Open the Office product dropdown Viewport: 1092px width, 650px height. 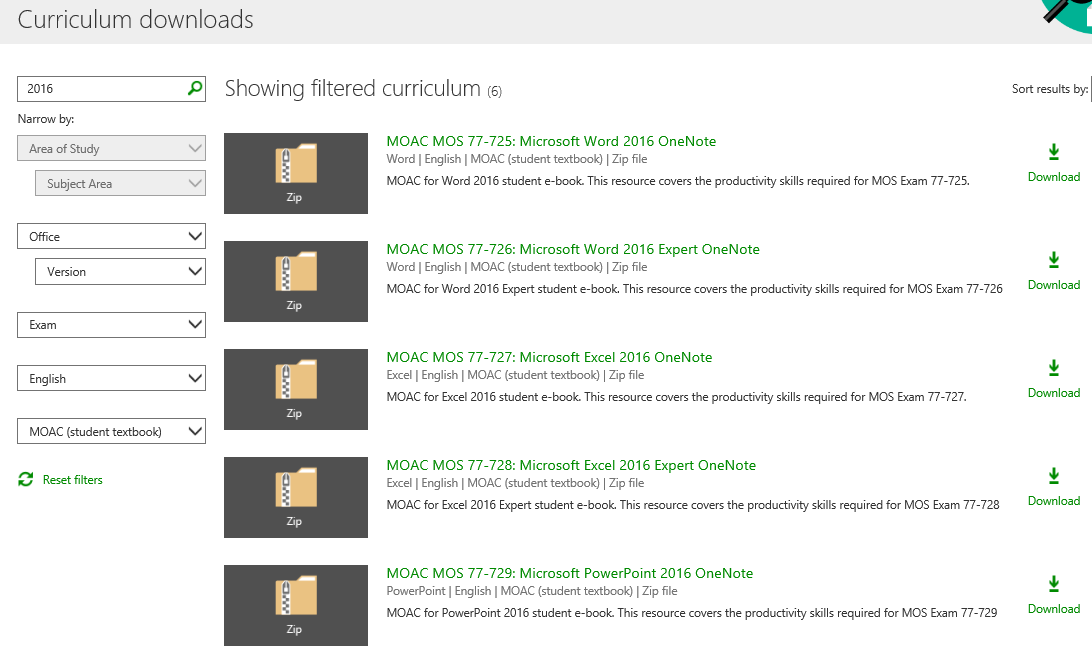[111, 236]
